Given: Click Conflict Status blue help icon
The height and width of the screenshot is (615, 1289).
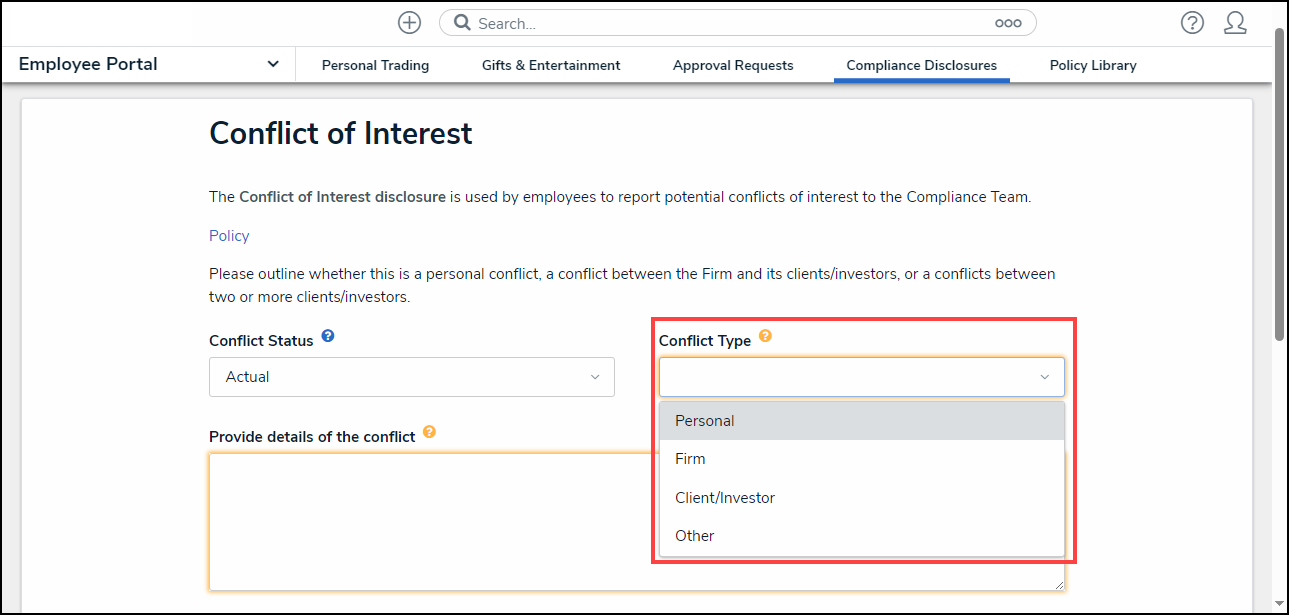Looking at the screenshot, I should tap(327, 337).
